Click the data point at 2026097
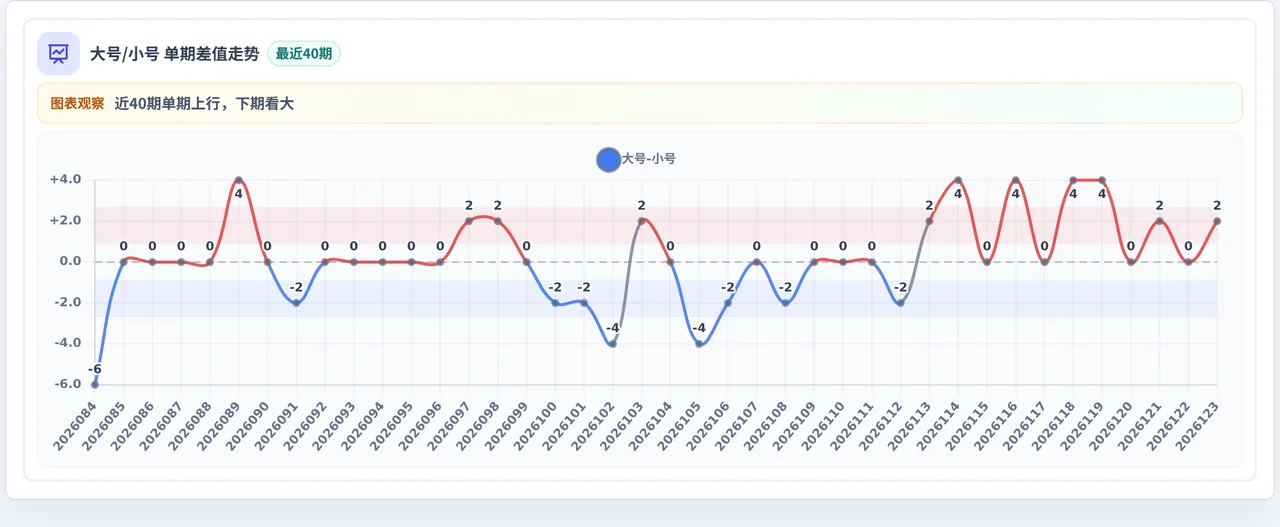The height and width of the screenshot is (527, 1280). (469, 221)
